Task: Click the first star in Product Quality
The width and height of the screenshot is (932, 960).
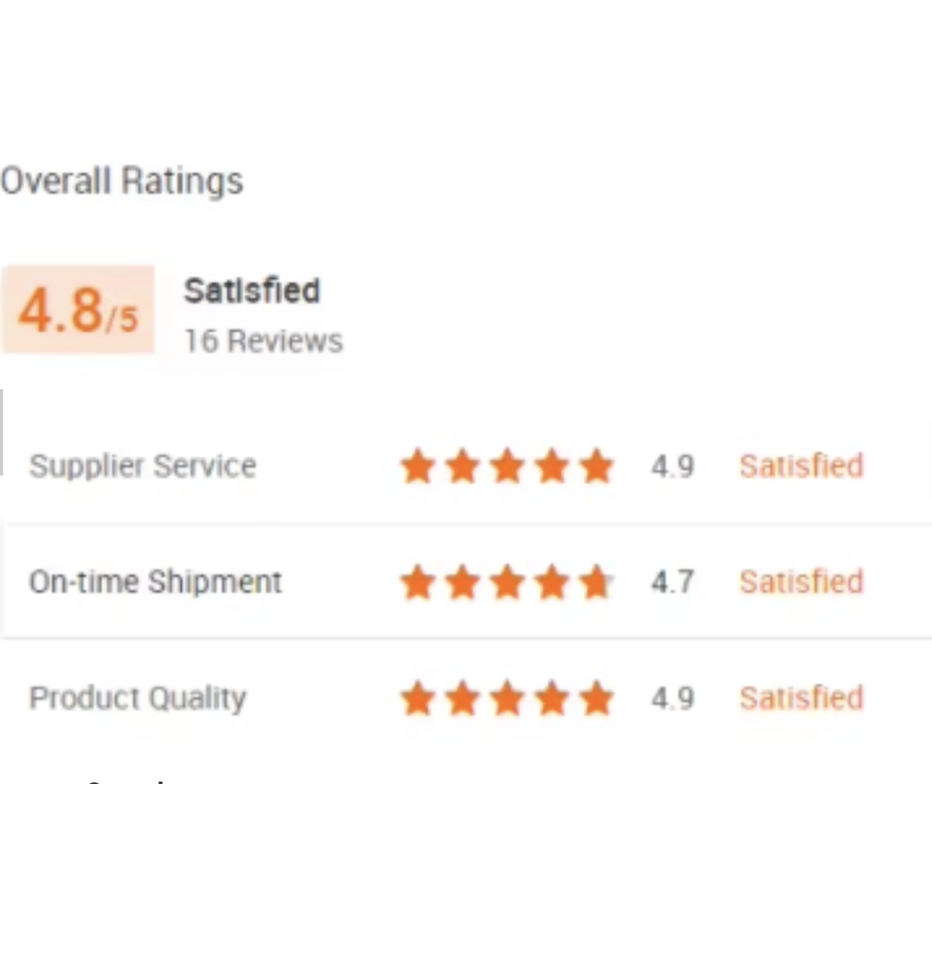Action: click(417, 698)
